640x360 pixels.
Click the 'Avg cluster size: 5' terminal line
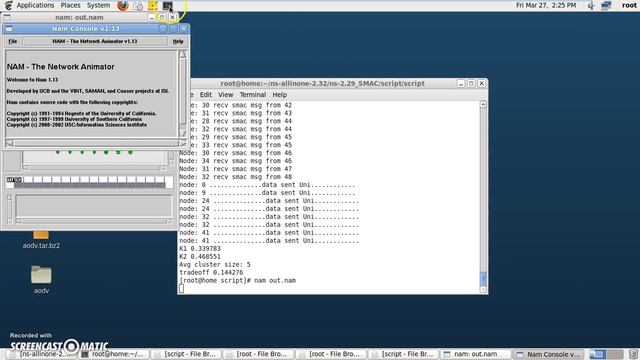(215, 264)
